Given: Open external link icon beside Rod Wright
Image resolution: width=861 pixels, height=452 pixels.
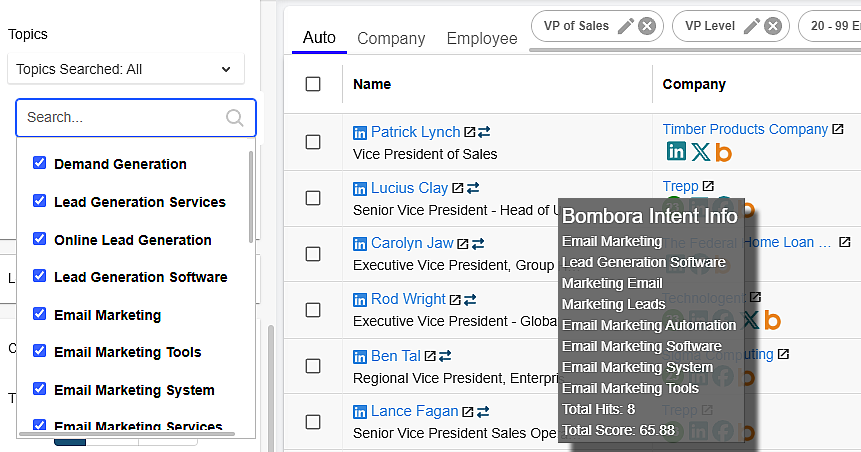Looking at the screenshot, I should tap(455, 300).
